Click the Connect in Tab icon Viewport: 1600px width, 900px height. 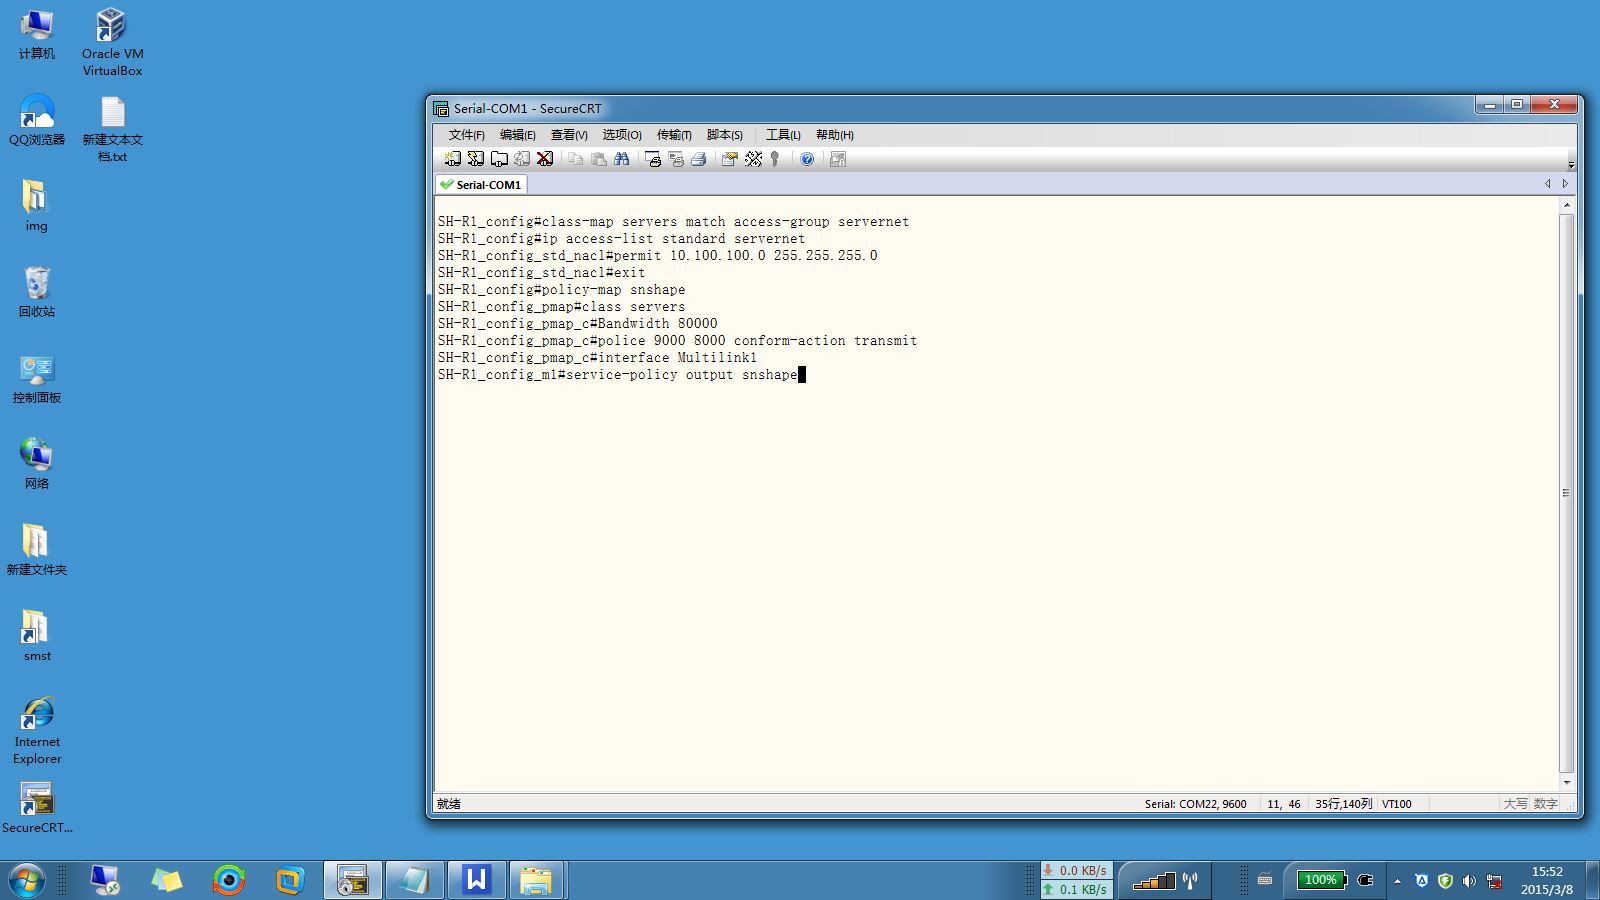pos(498,159)
